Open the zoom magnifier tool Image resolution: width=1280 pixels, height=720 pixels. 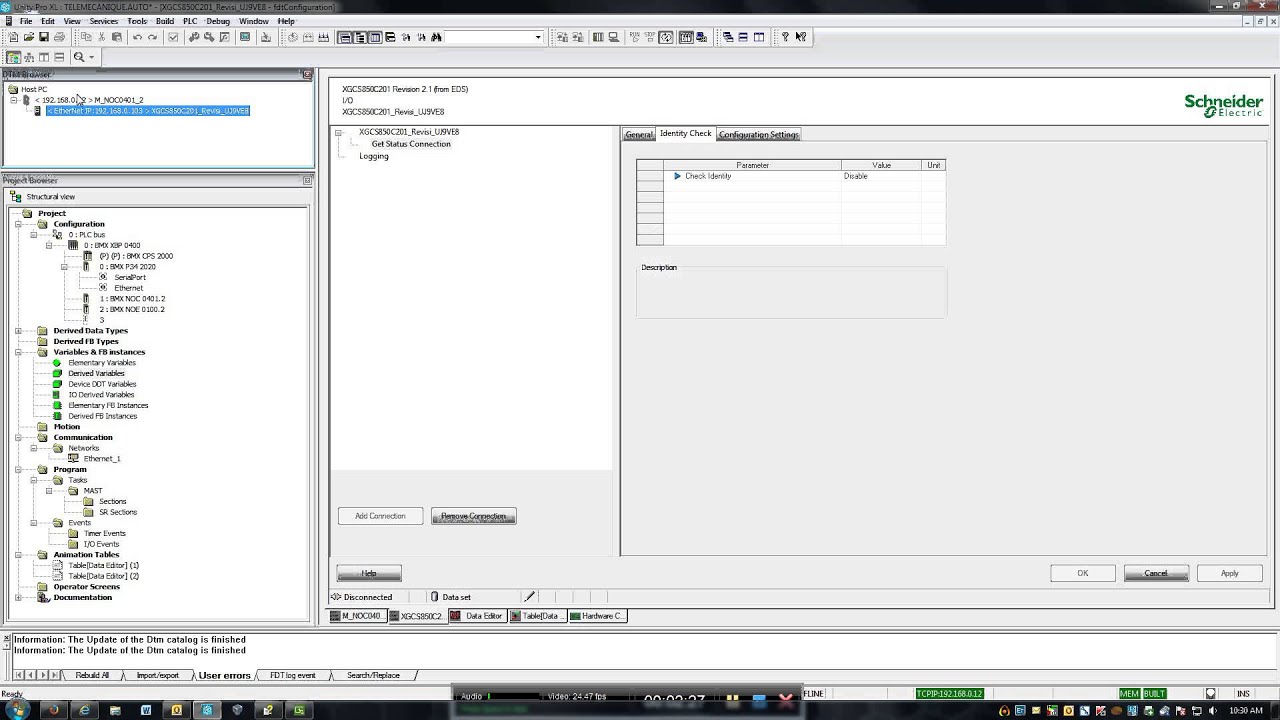(79, 57)
